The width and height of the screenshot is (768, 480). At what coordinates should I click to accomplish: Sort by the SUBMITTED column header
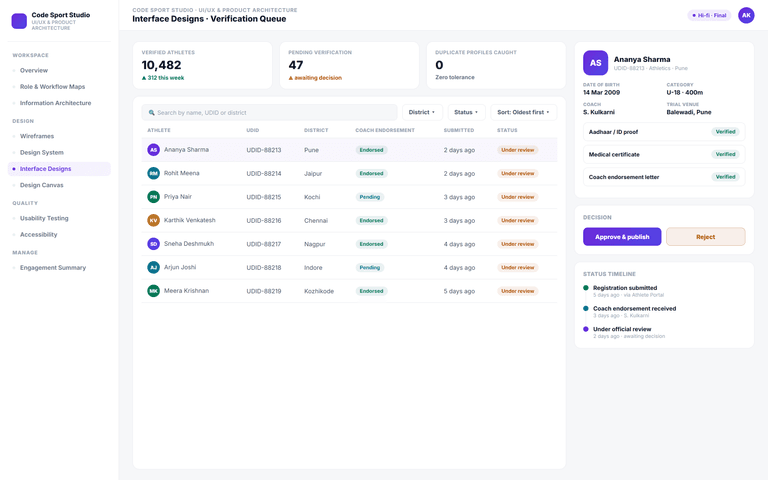[x=459, y=130]
